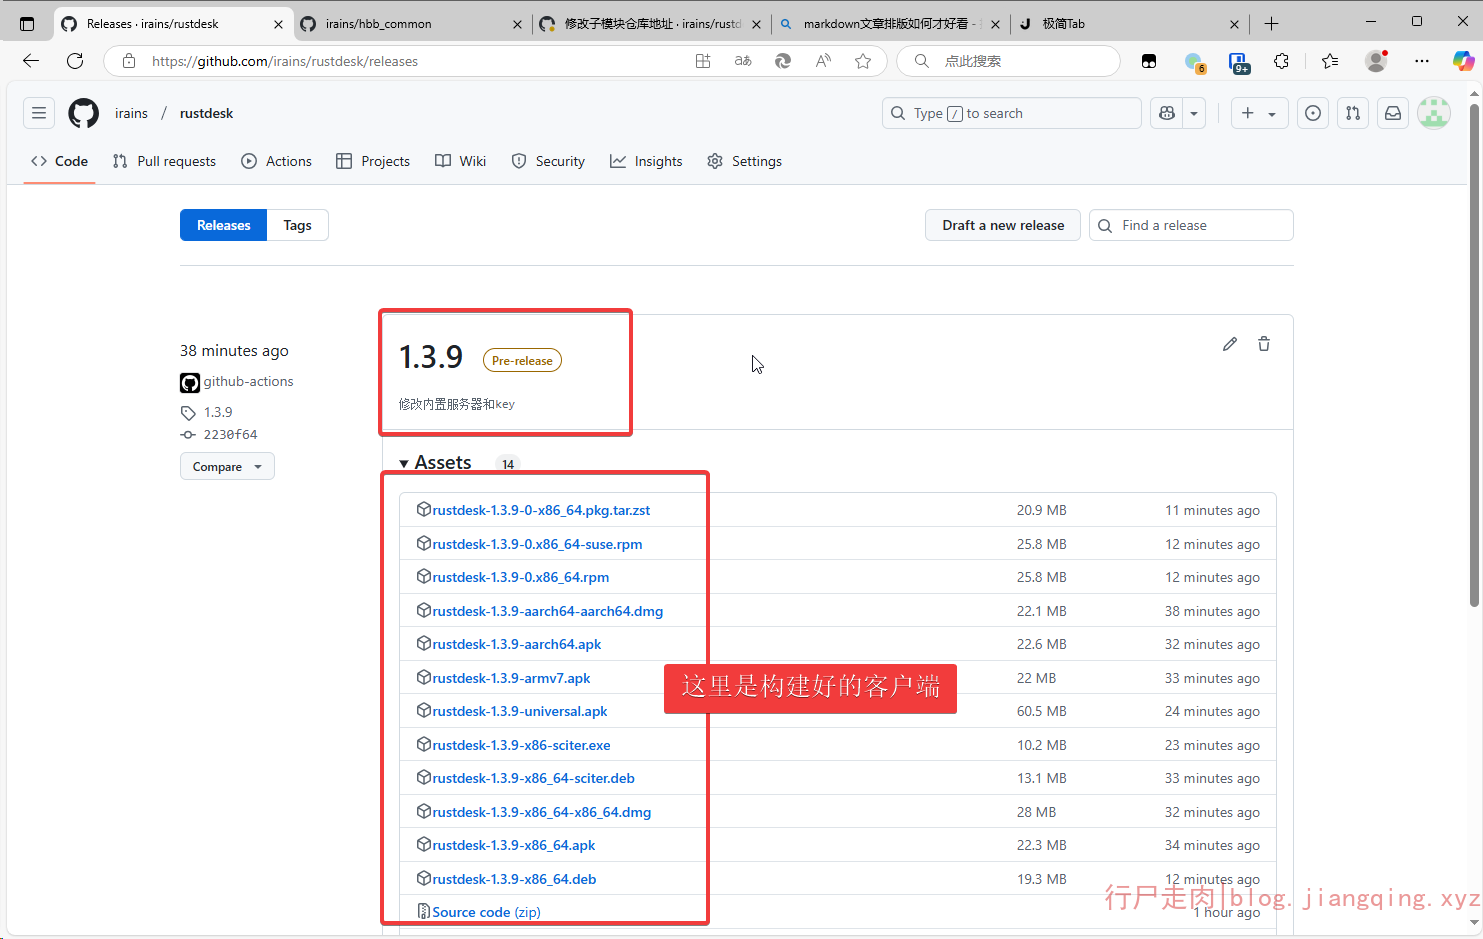View the site information lock icon

129,61
